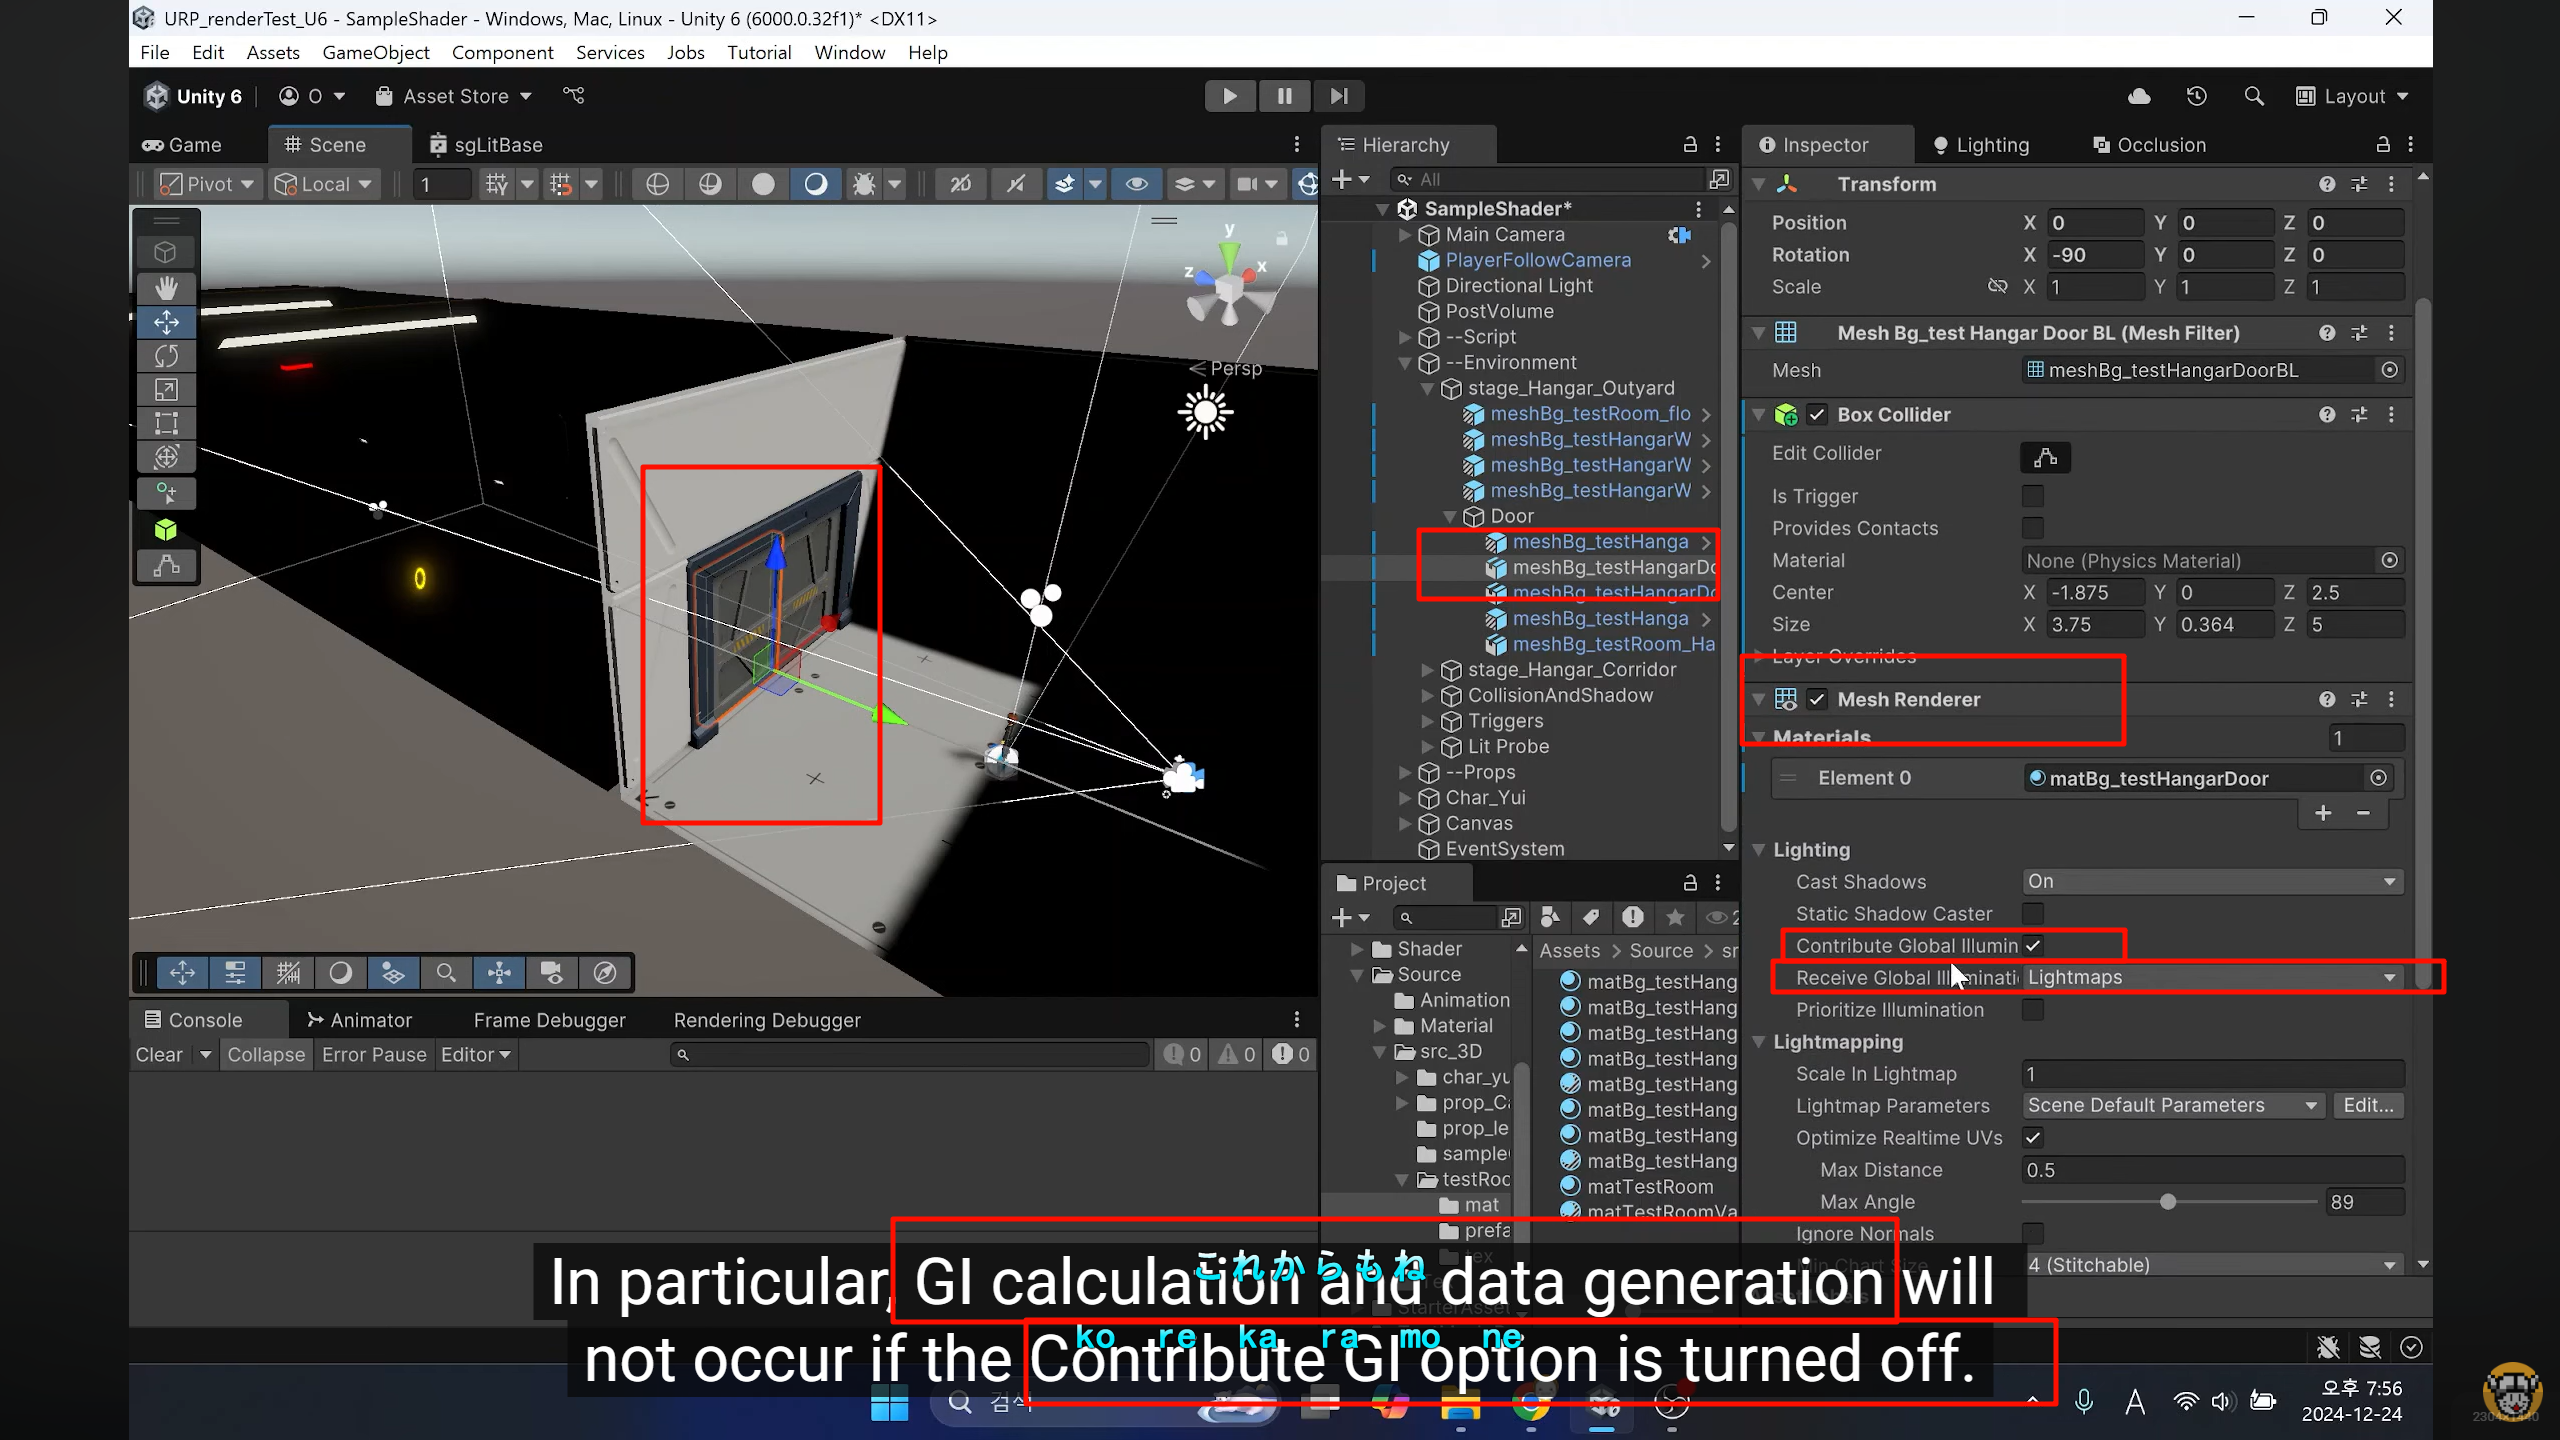Click the Step frame button

[x=1339, y=96]
